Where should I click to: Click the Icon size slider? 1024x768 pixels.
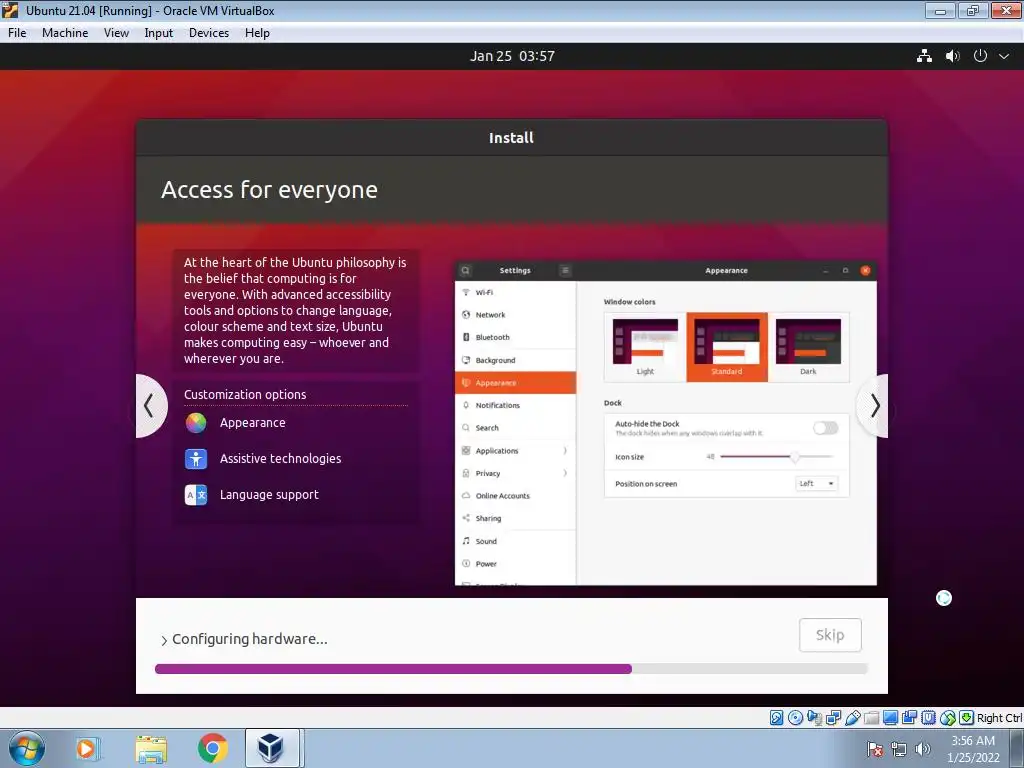(x=776, y=456)
